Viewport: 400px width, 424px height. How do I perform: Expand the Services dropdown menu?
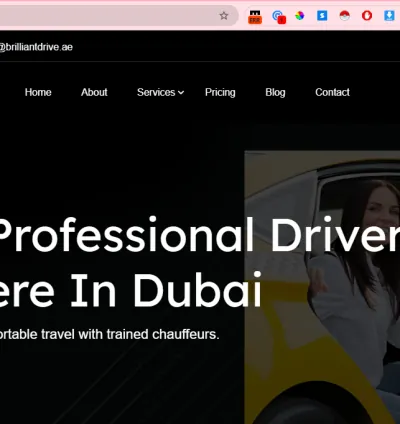[x=160, y=92]
